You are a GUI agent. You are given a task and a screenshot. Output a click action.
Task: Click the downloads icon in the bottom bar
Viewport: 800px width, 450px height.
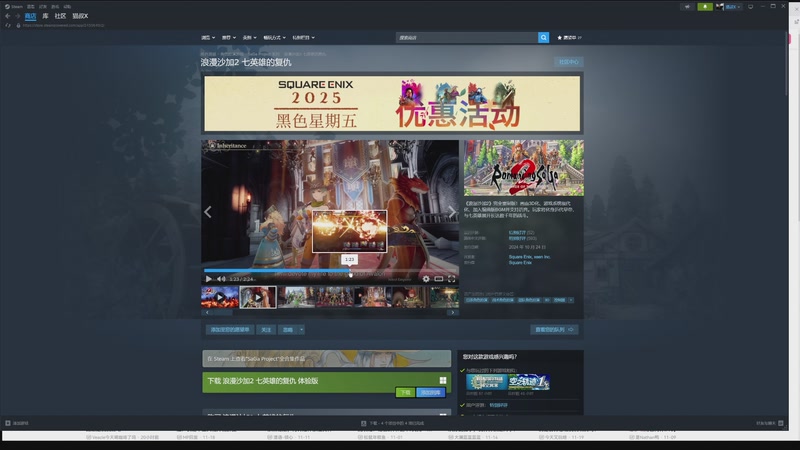coord(363,423)
